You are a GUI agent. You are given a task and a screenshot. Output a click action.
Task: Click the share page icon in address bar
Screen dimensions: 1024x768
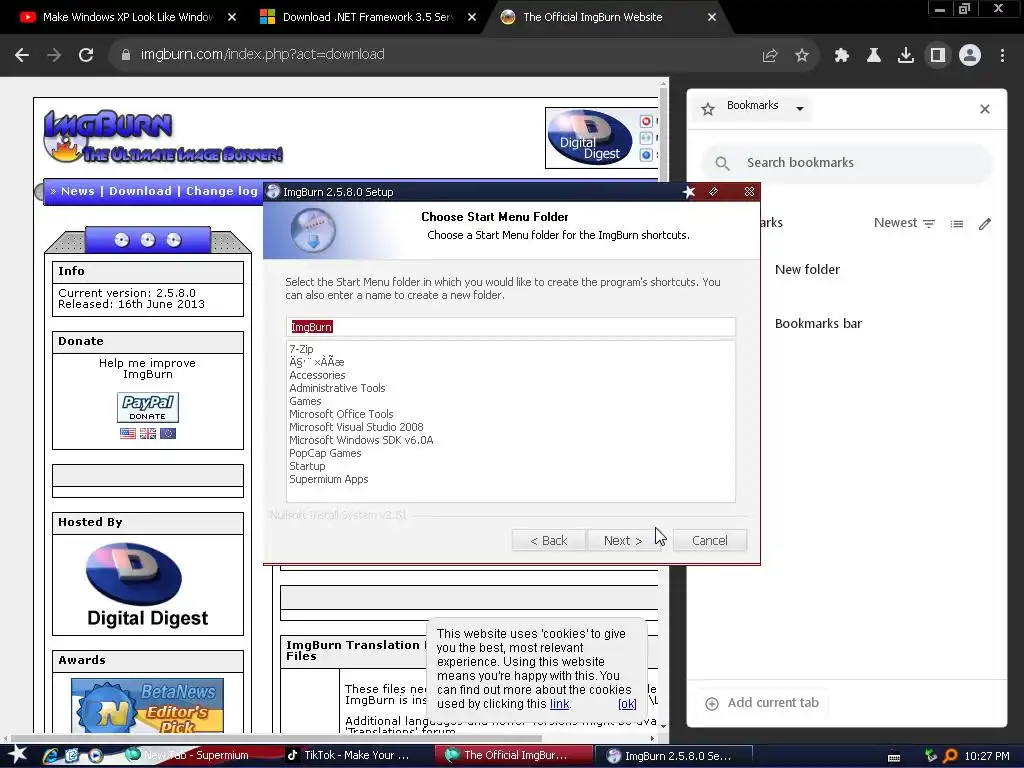(x=770, y=56)
